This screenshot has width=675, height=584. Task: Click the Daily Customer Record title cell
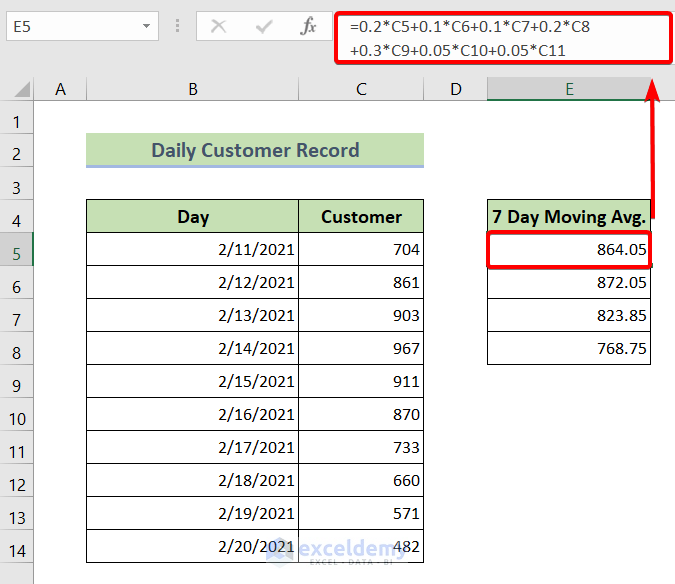click(x=255, y=151)
